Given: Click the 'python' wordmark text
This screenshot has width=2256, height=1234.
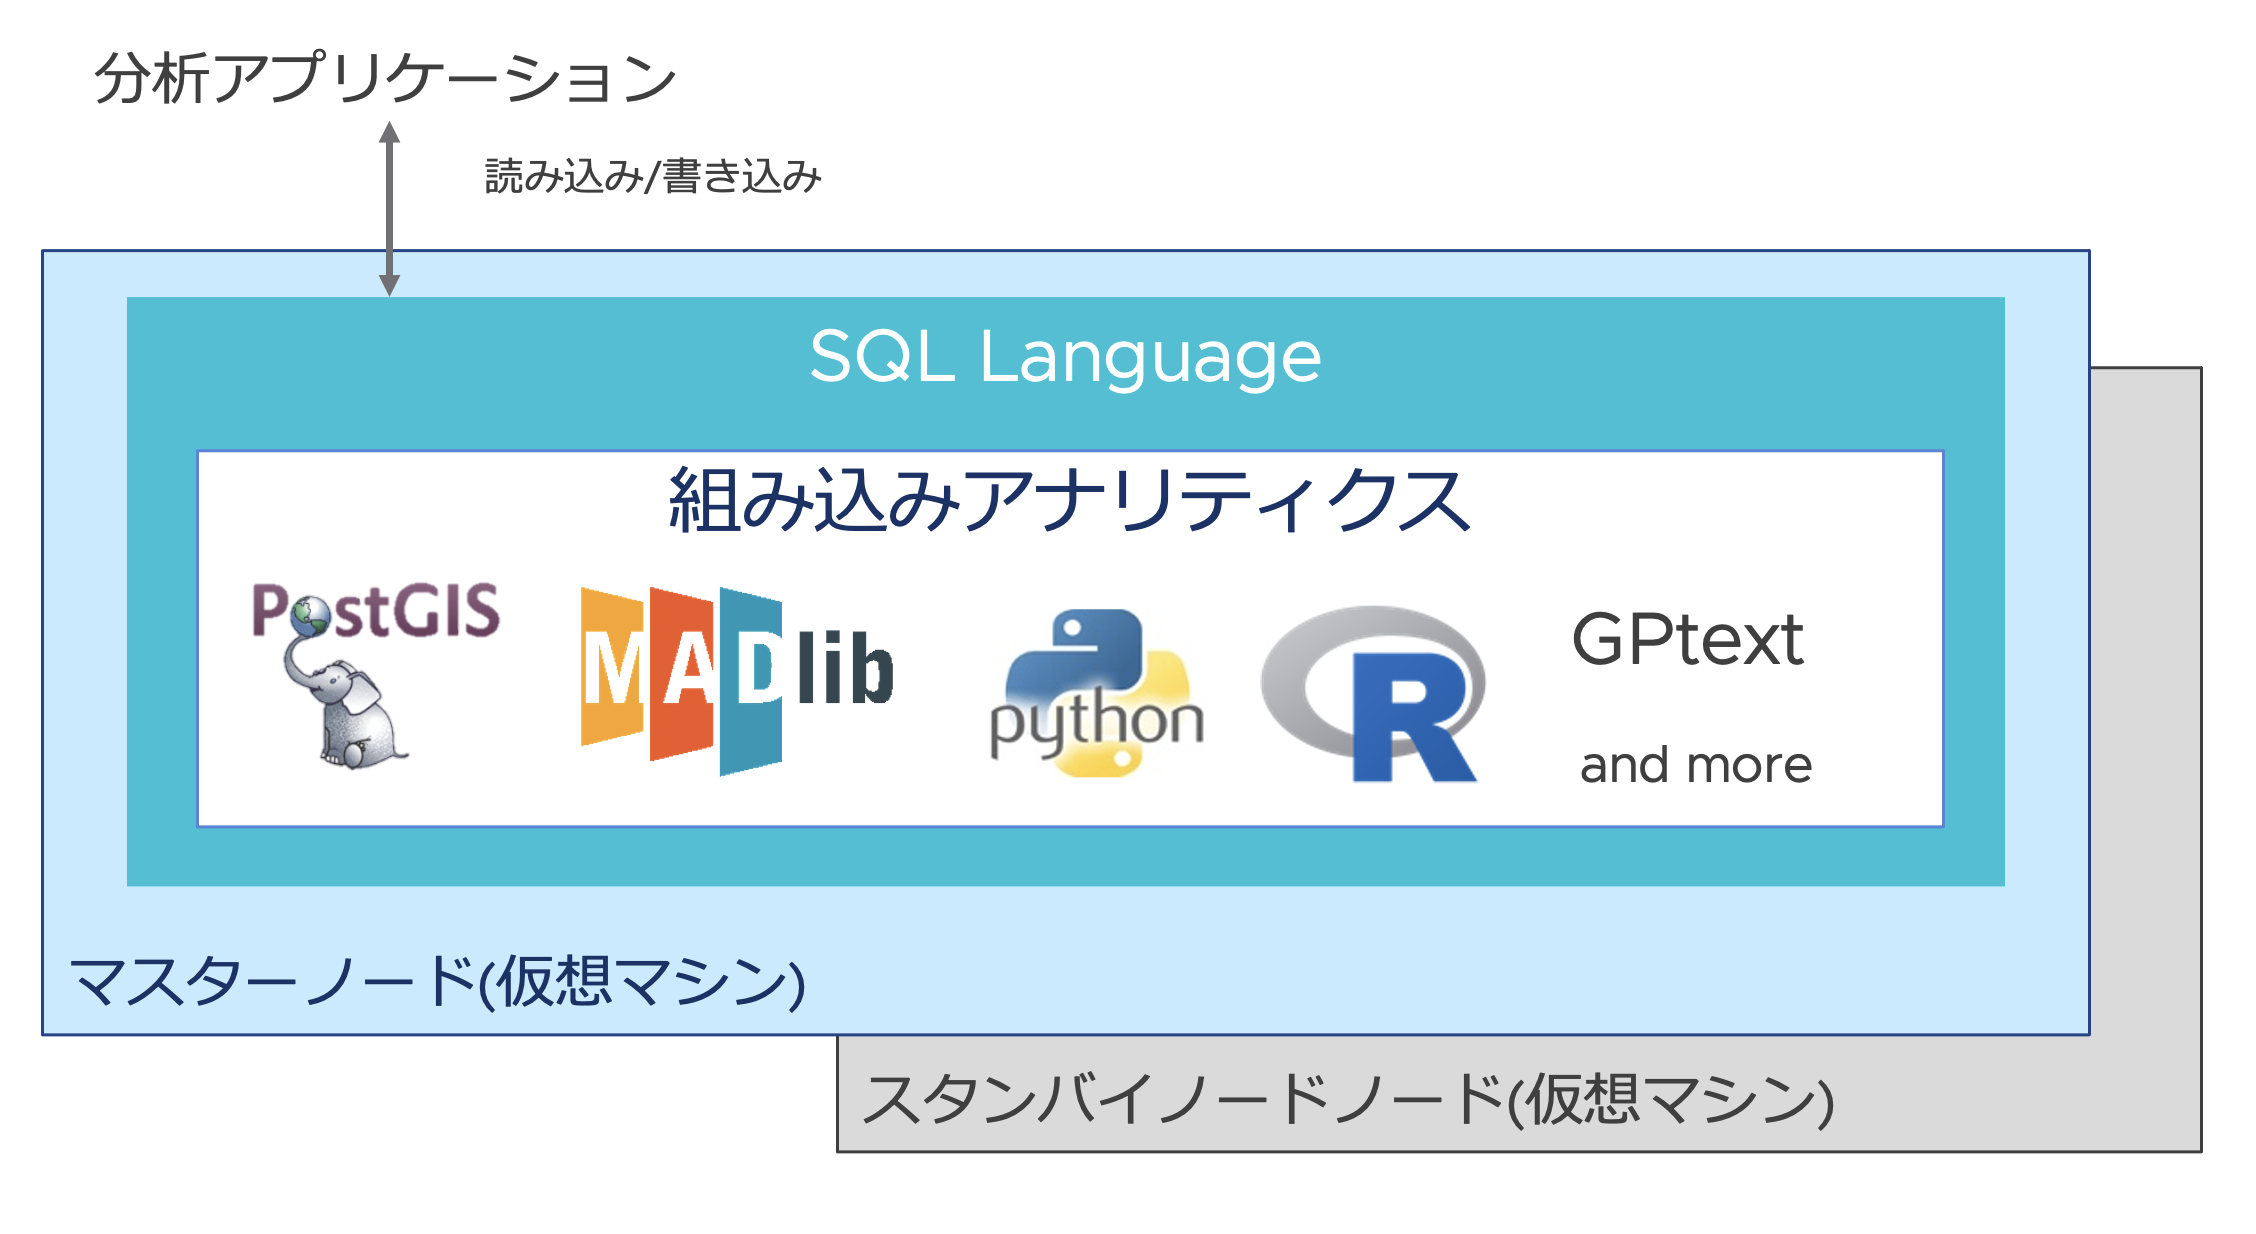Looking at the screenshot, I should coord(1097,722).
